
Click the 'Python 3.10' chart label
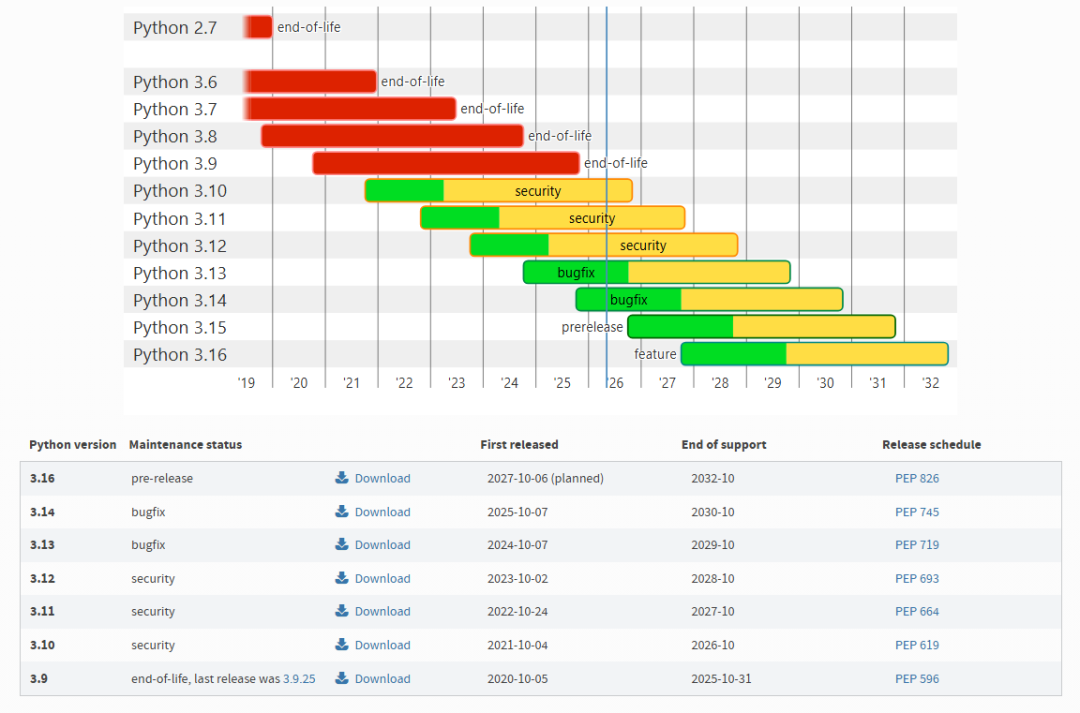[x=180, y=191]
